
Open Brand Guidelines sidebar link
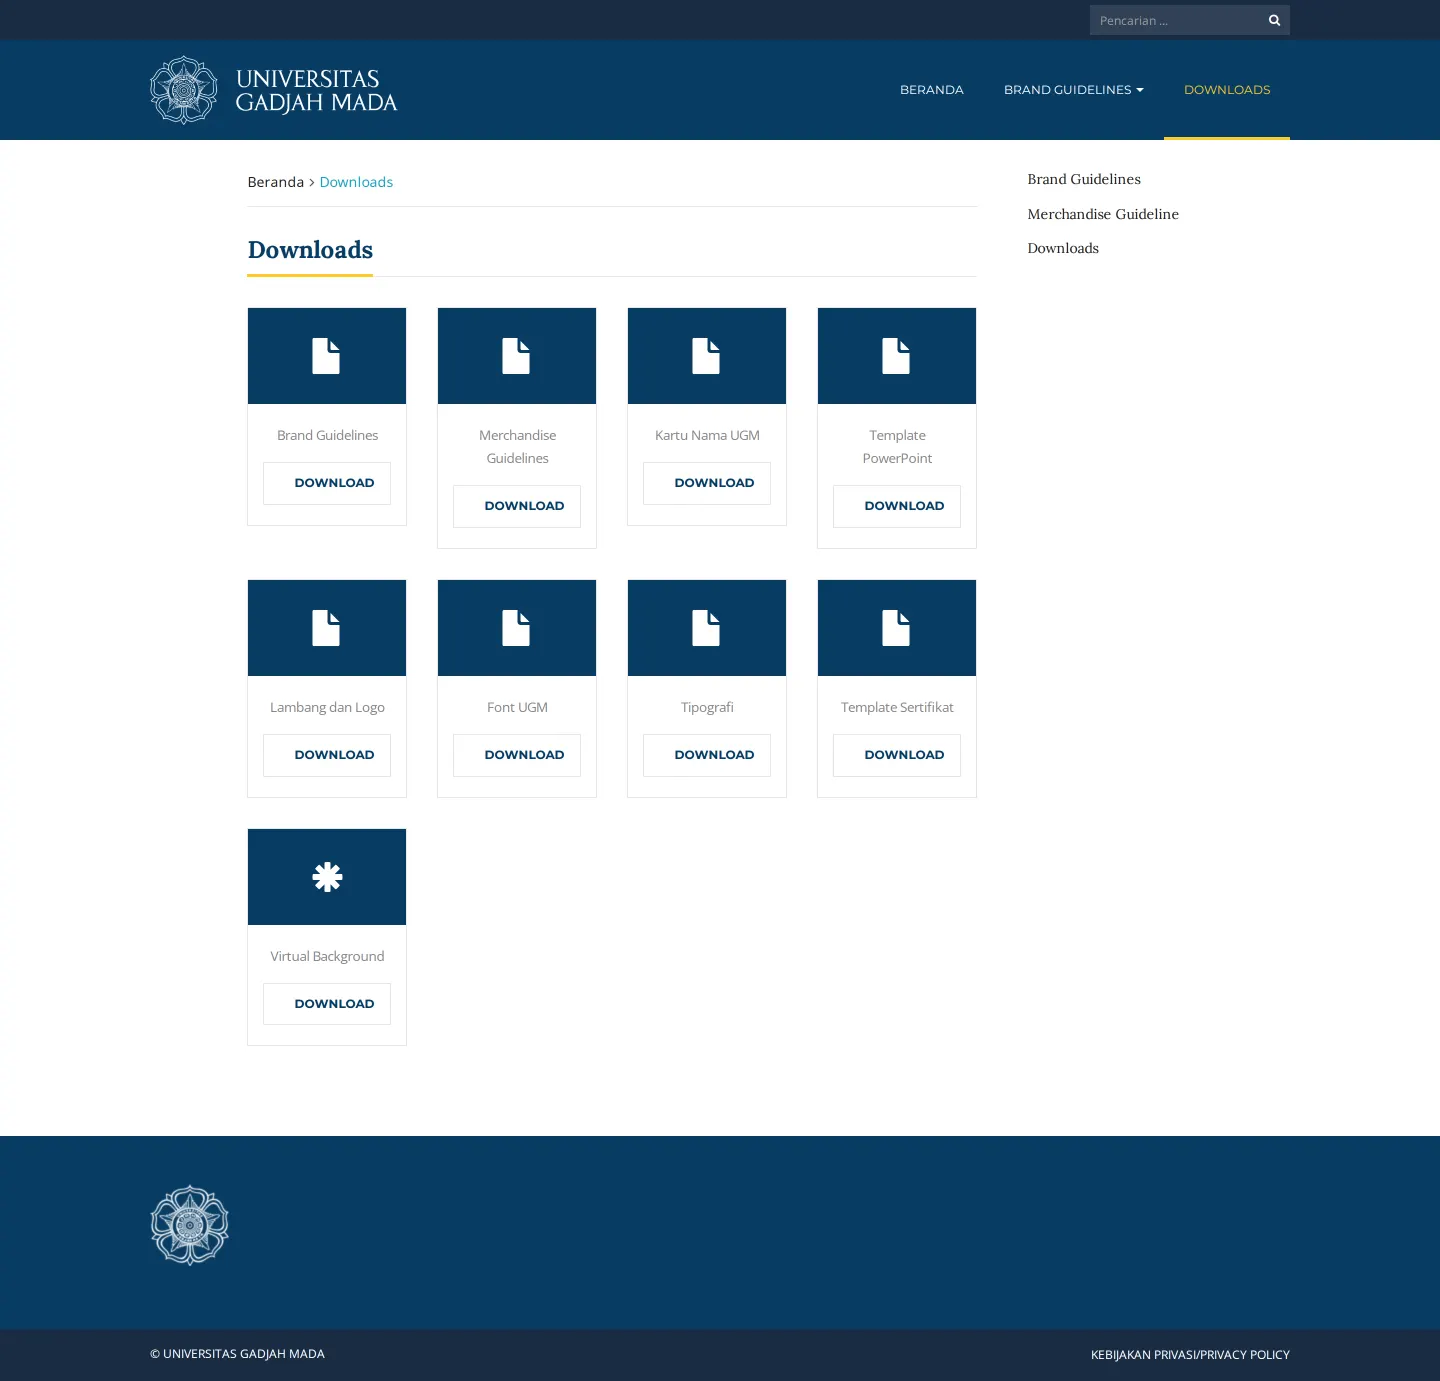1084,179
